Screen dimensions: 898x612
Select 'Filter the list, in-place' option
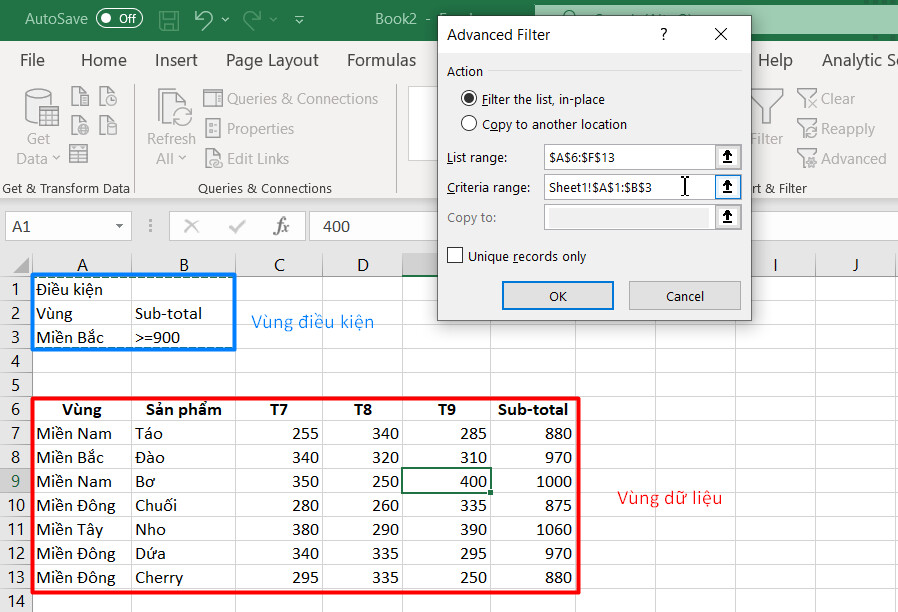[x=533, y=99]
